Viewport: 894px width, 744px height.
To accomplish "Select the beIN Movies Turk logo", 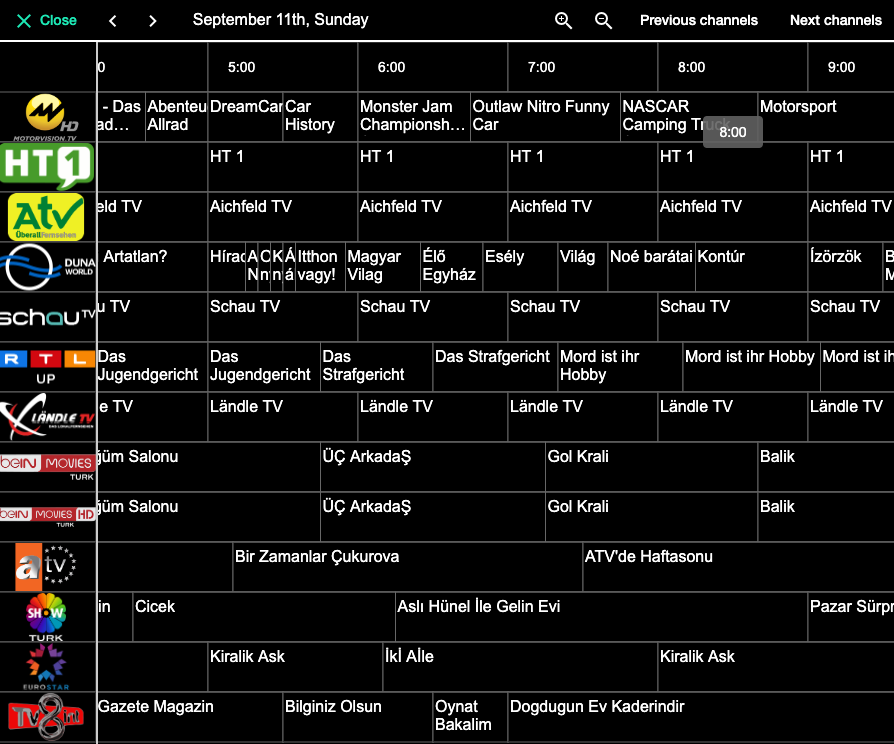I will [x=47, y=467].
